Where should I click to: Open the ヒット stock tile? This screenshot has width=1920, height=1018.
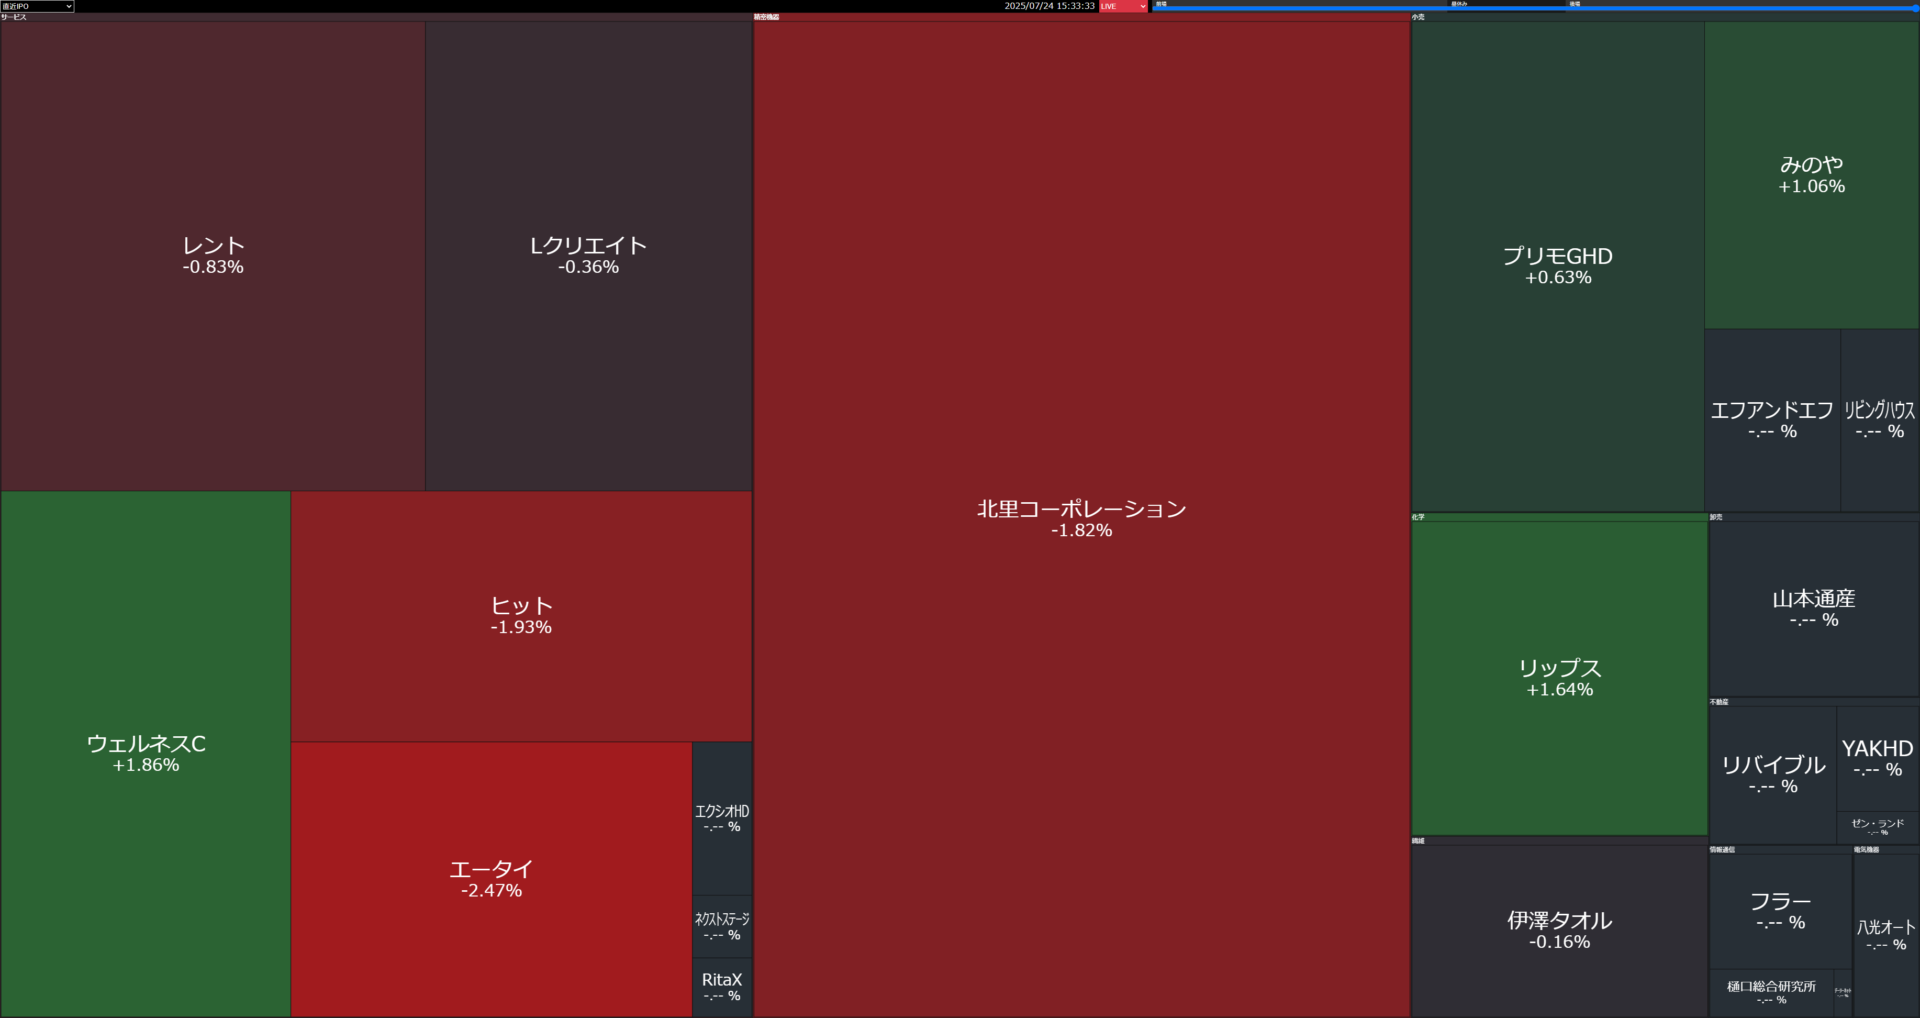521,616
